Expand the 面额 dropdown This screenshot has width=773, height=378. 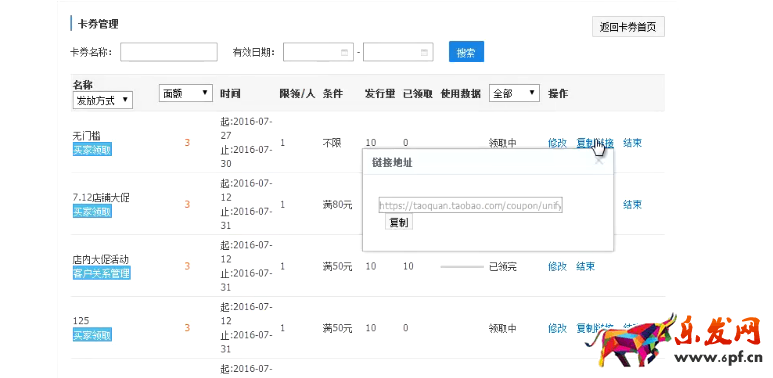[x=186, y=93]
